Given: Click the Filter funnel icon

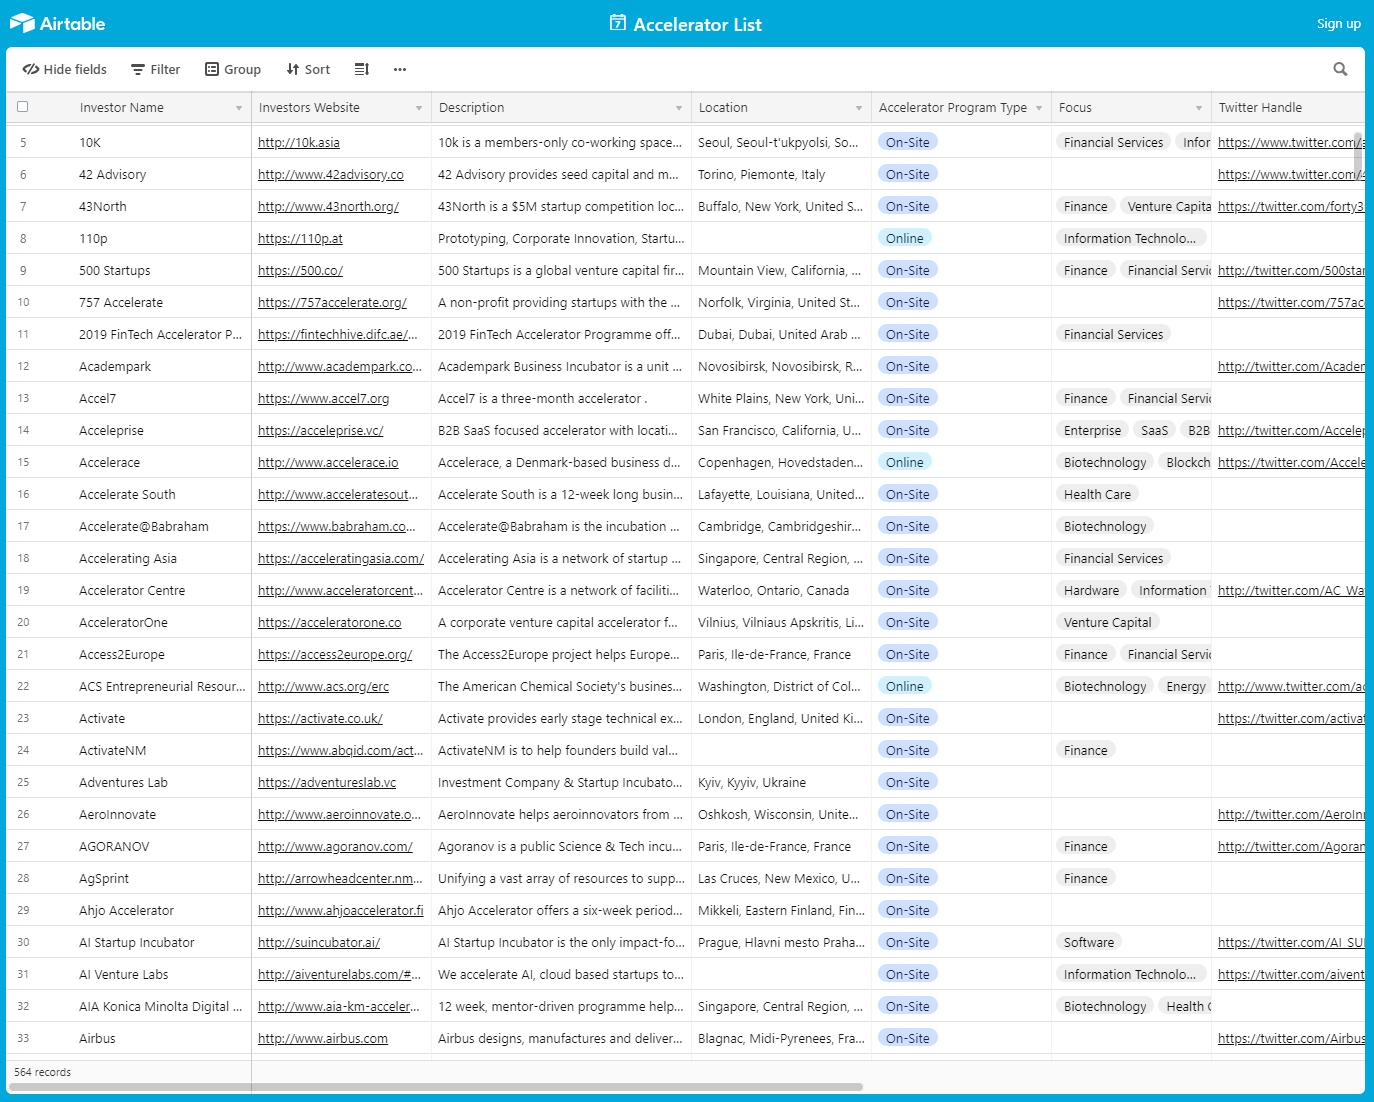Looking at the screenshot, I should [x=138, y=69].
